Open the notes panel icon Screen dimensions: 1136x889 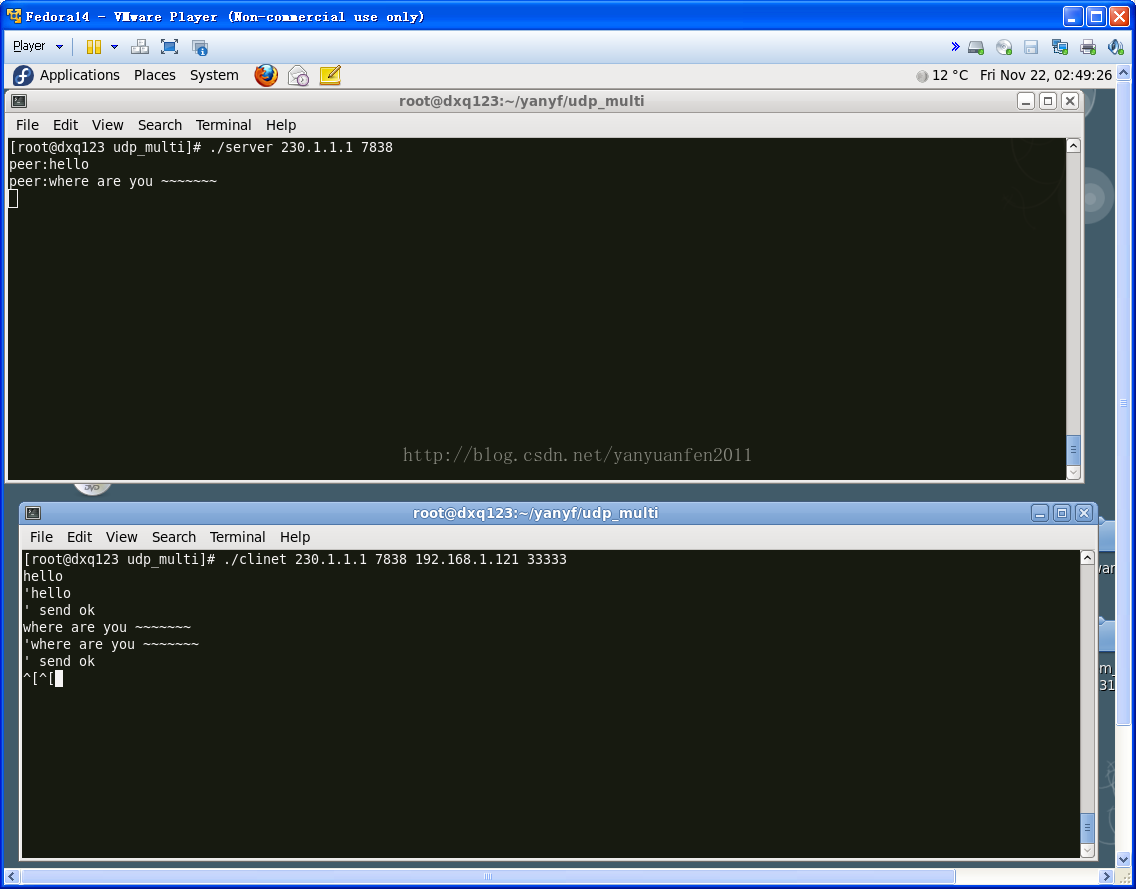click(330, 75)
